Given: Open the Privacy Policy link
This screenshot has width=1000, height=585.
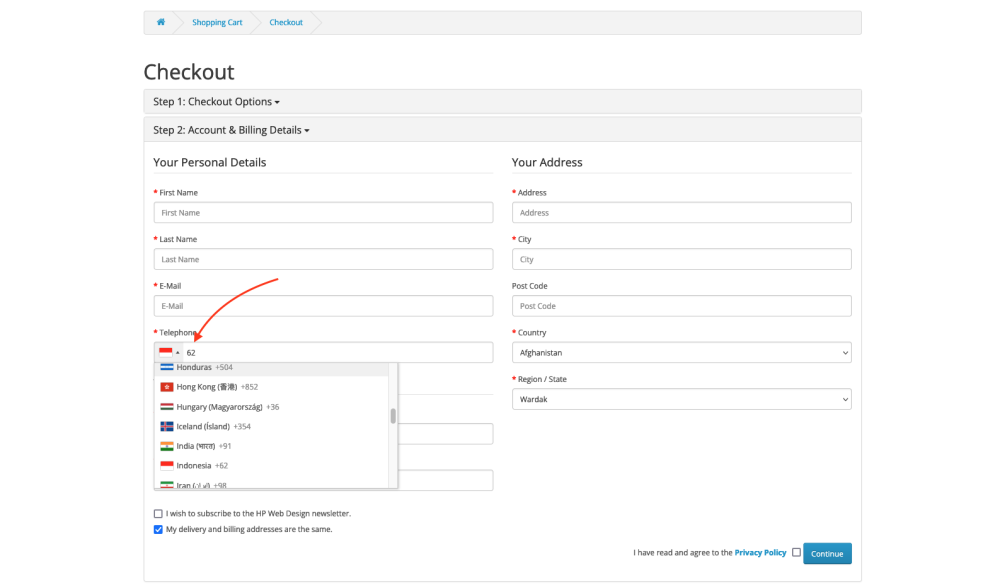Looking at the screenshot, I should [x=760, y=552].
